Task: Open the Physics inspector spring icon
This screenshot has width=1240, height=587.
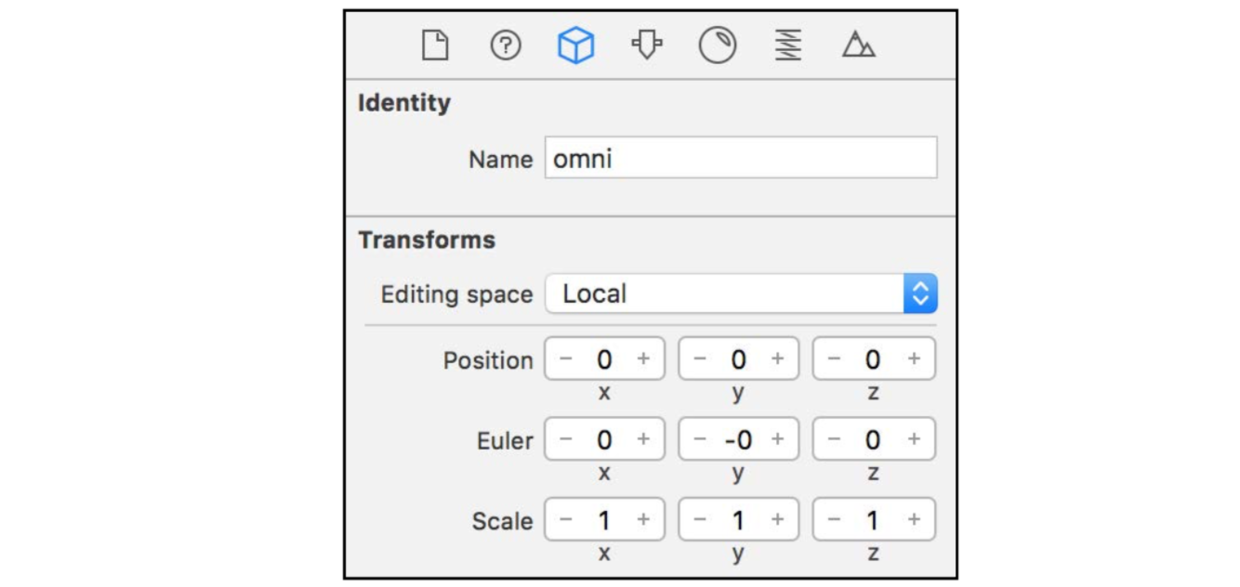Action: [788, 45]
